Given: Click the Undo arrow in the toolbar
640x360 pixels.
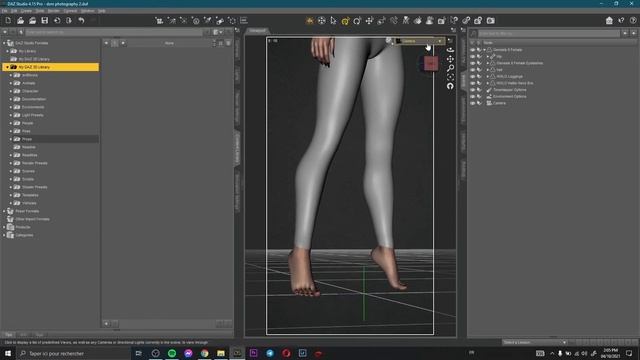Looking at the screenshot, I should (x=81, y=20).
